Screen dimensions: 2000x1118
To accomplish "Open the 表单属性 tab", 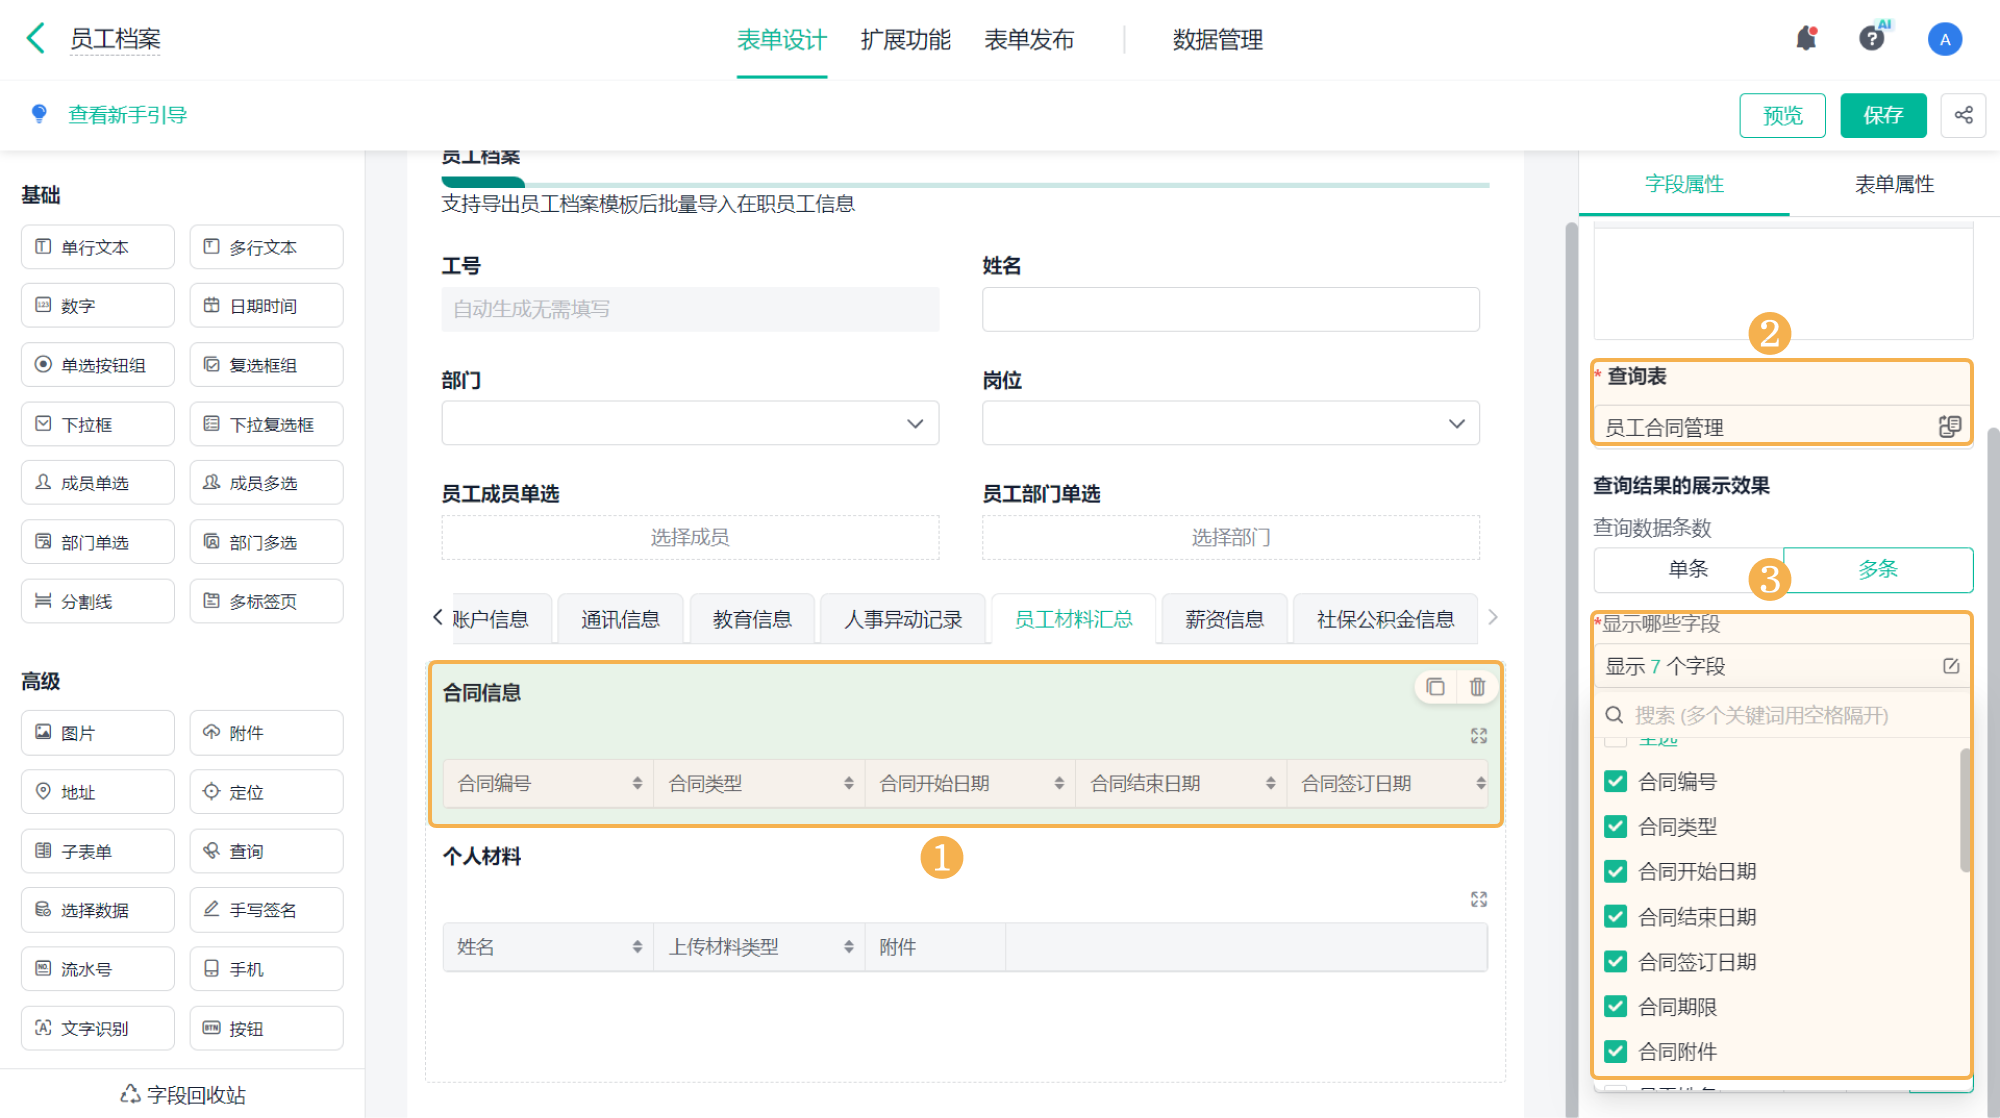I will point(1893,184).
